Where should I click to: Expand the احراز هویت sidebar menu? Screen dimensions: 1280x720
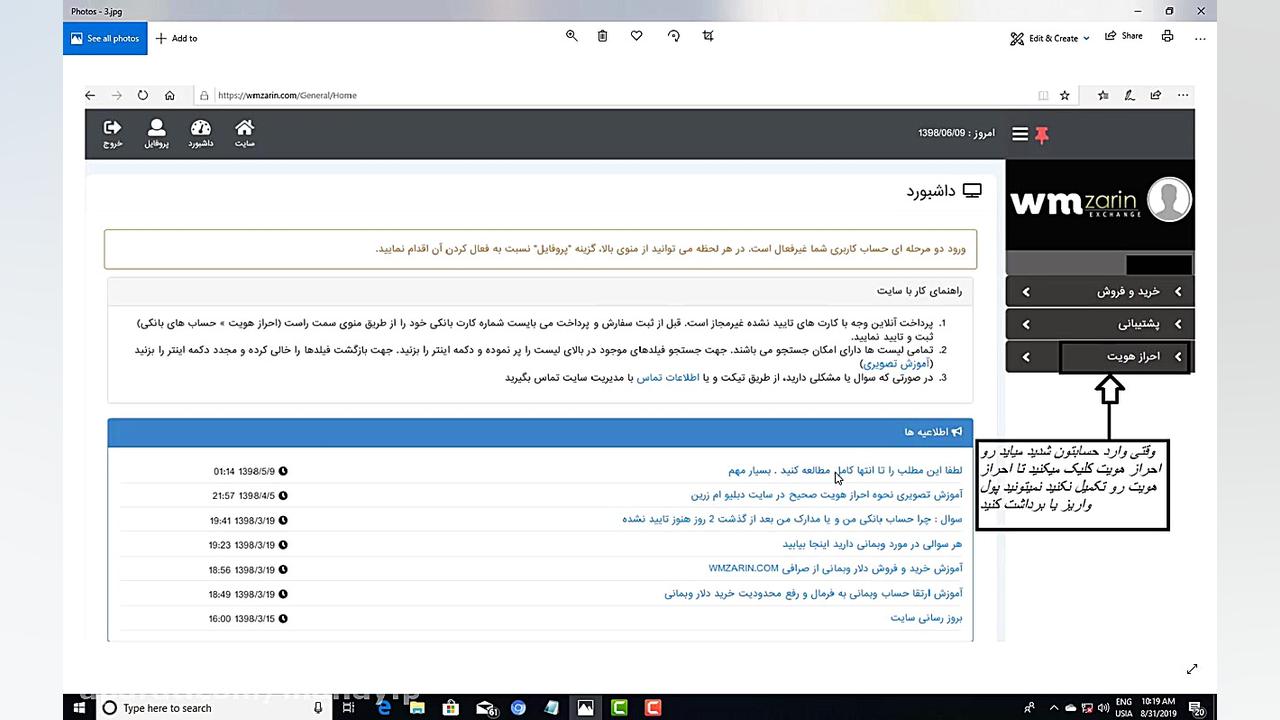[x=1100, y=357]
